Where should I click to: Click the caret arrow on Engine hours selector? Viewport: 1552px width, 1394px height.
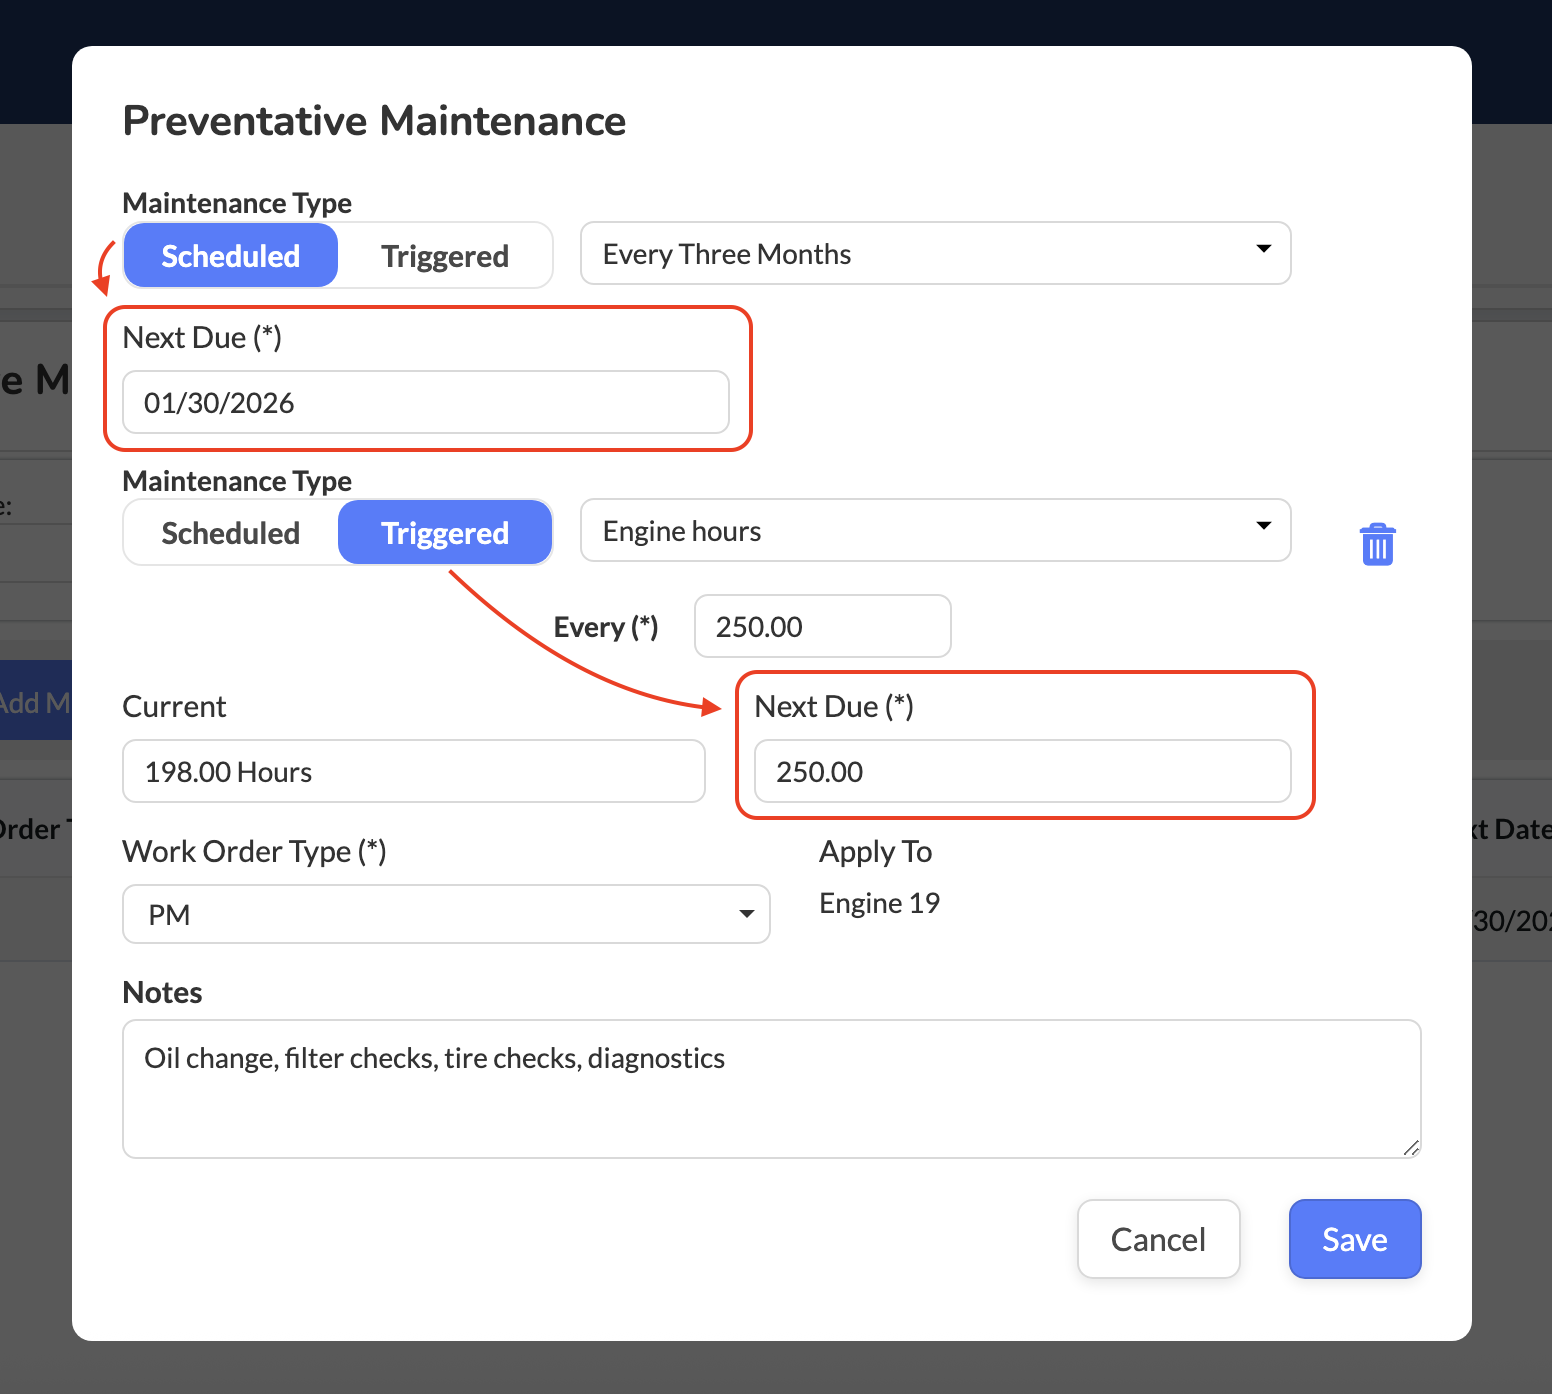[x=1263, y=526]
